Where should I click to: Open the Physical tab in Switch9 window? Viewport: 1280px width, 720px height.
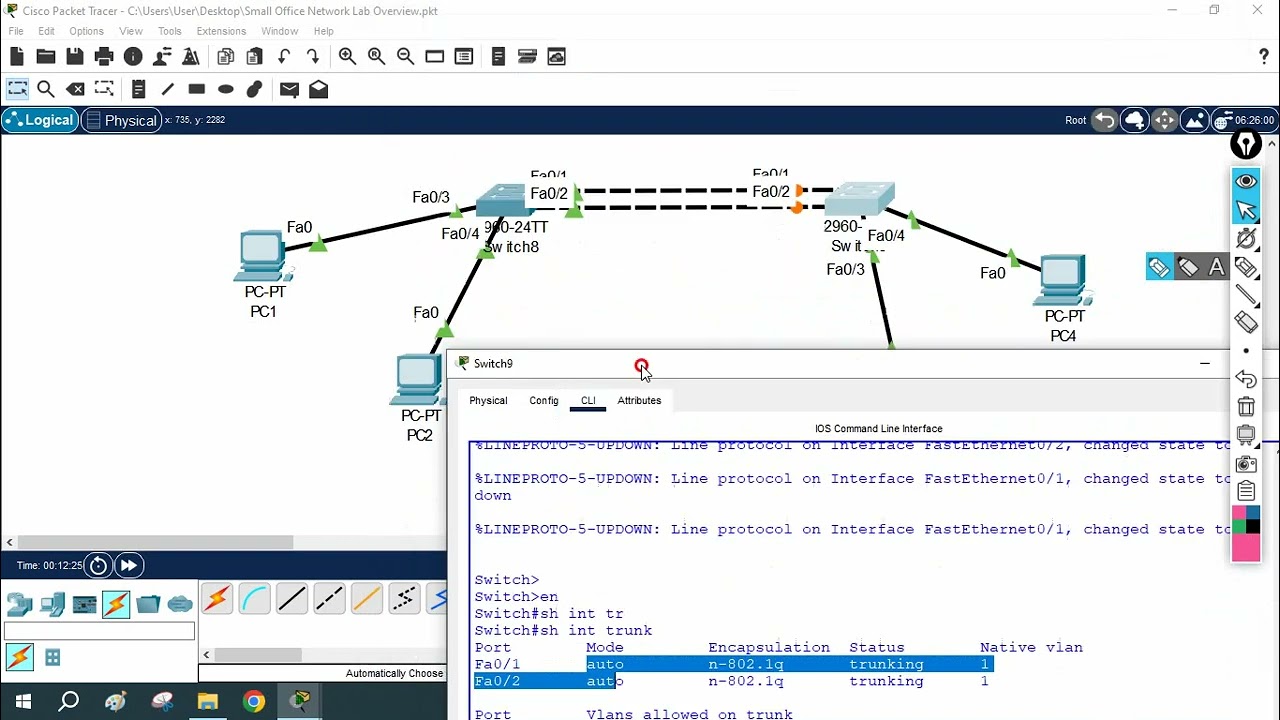click(488, 400)
